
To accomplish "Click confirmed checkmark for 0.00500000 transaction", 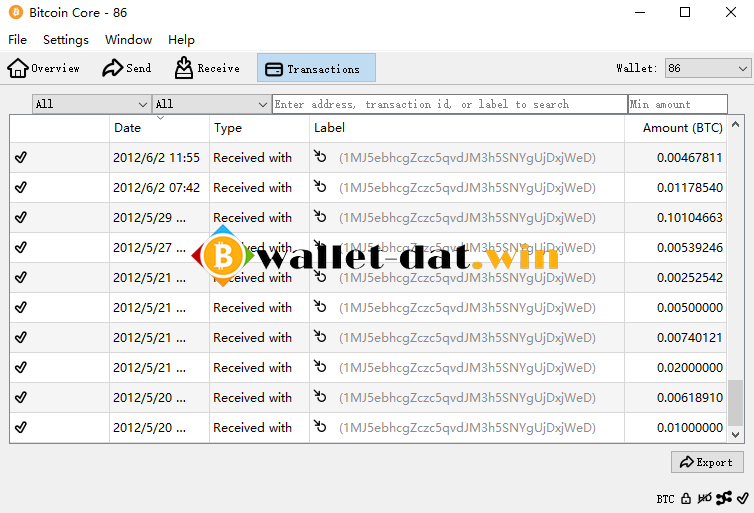I will 21,307.
